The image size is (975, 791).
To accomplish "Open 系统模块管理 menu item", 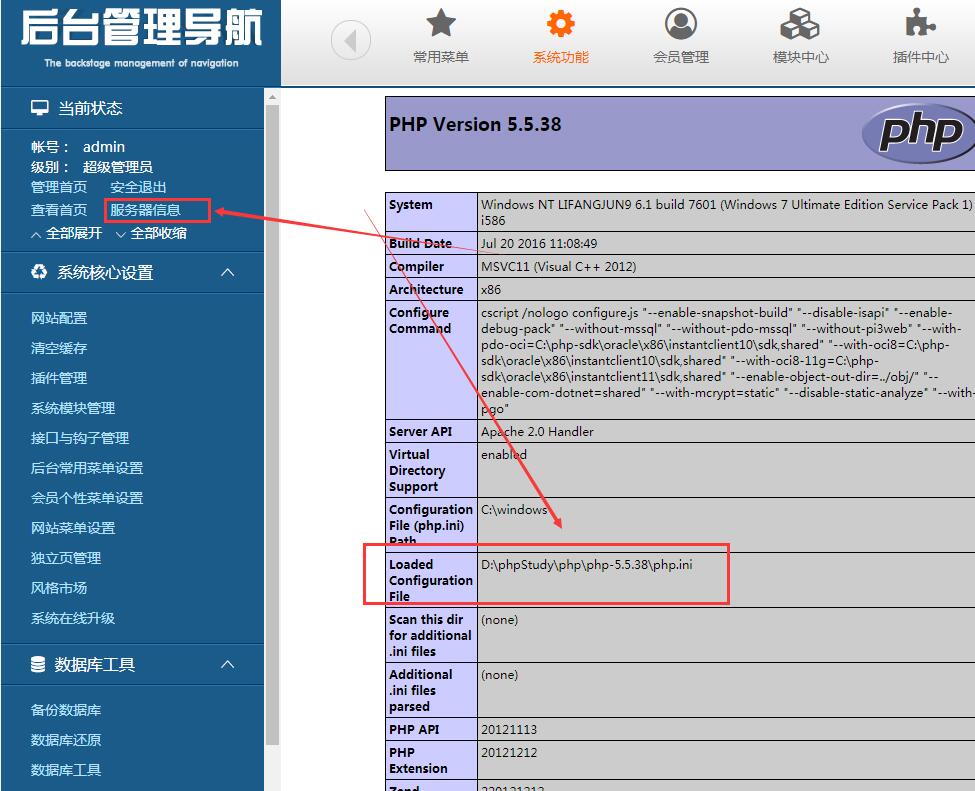I will [73, 408].
